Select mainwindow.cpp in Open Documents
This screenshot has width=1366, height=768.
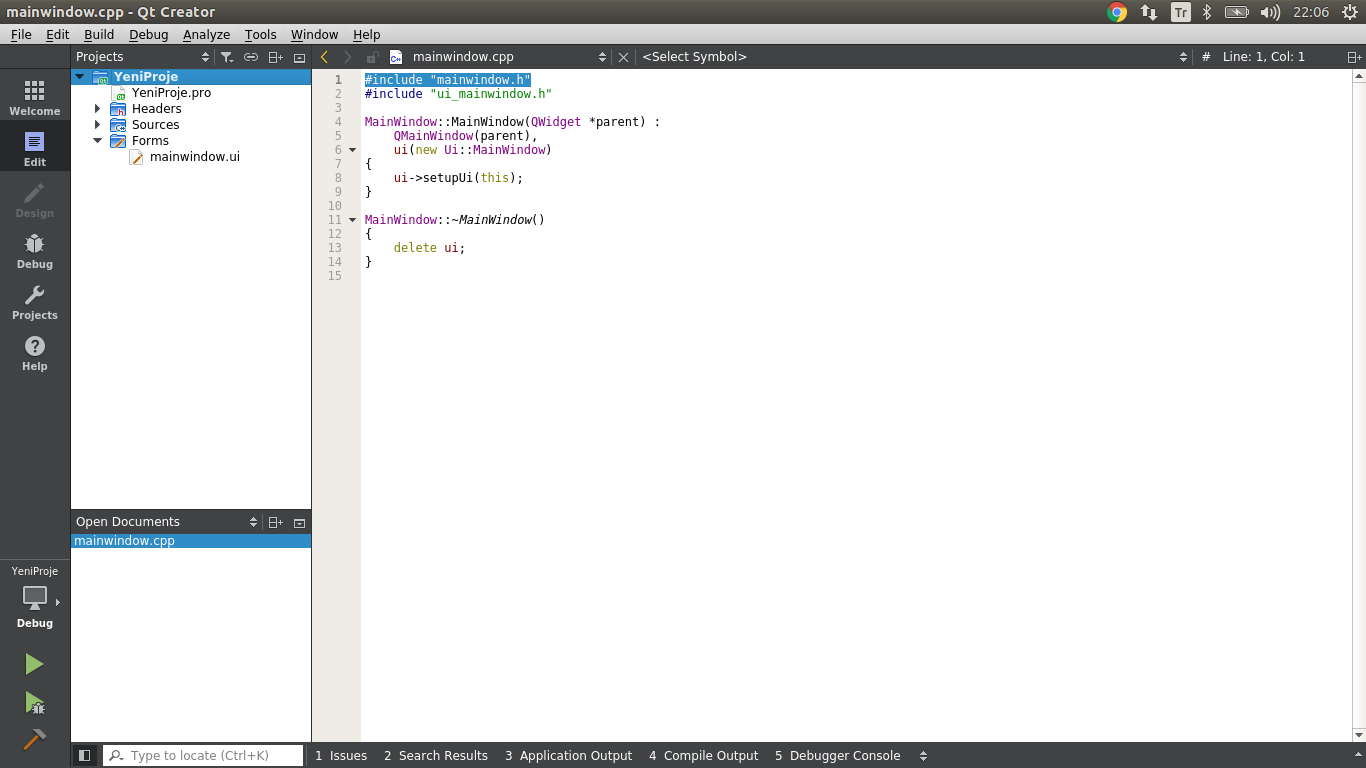pos(191,541)
